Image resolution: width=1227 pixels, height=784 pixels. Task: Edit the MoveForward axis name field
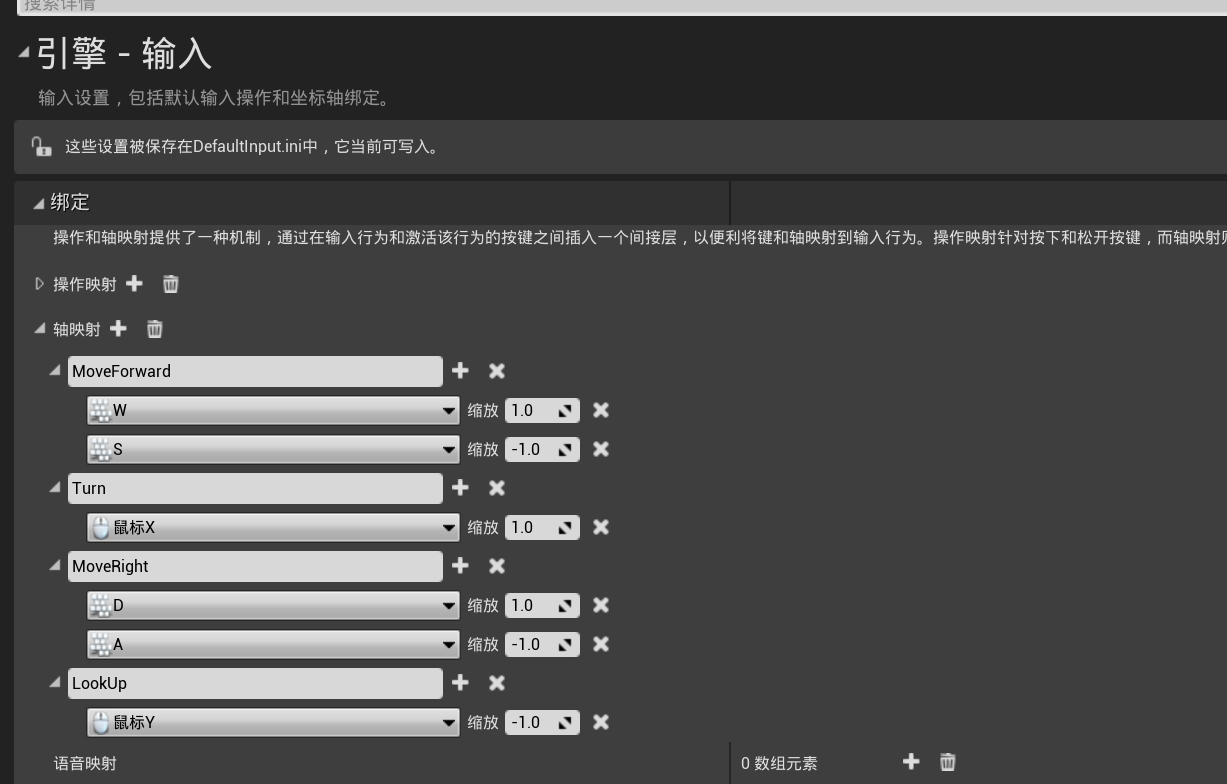pyautogui.click(x=255, y=371)
